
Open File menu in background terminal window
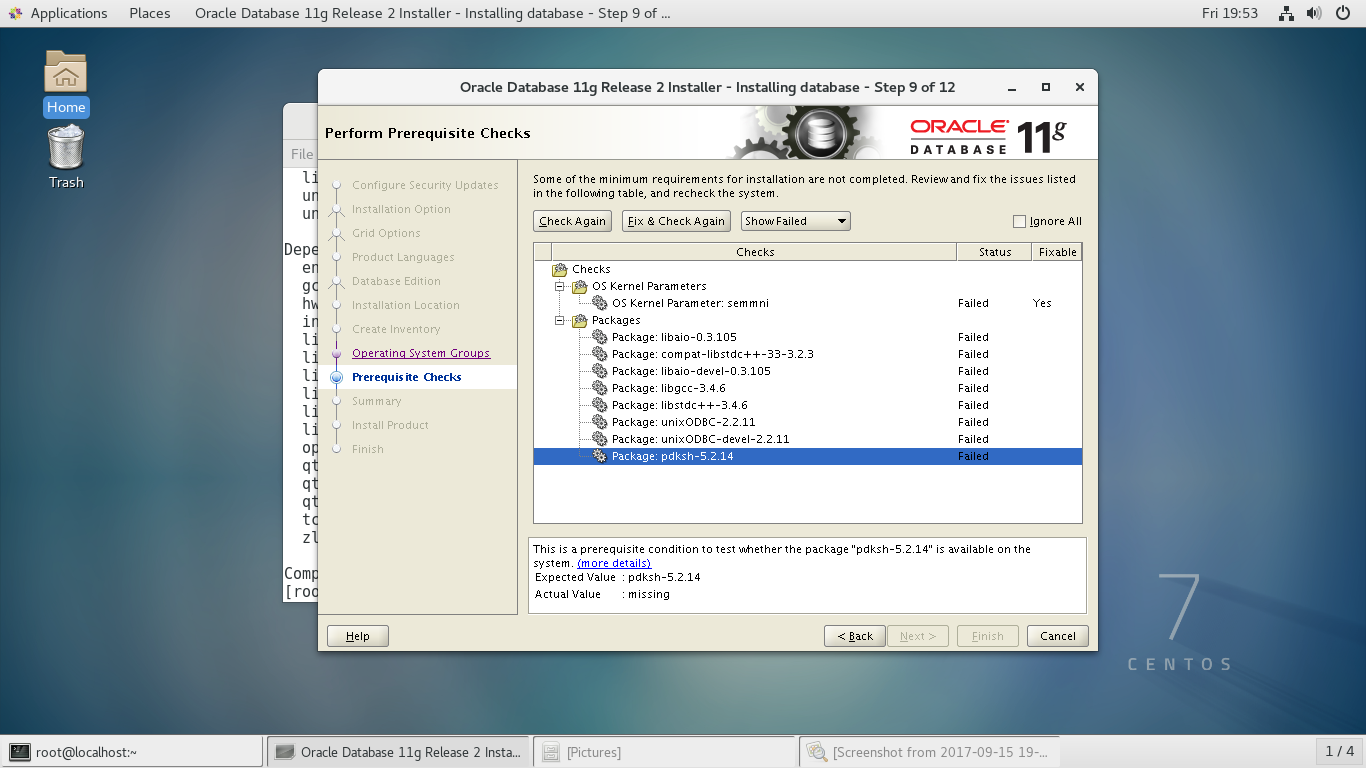[x=302, y=154]
